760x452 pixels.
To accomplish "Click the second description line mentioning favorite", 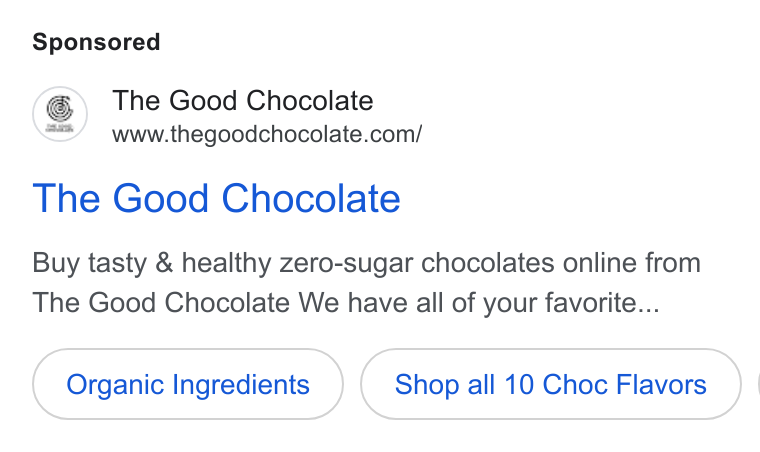I will [x=346, y=303].
